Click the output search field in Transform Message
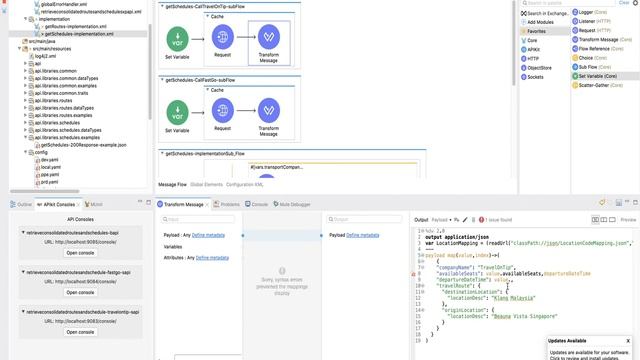 coord(364,219)
